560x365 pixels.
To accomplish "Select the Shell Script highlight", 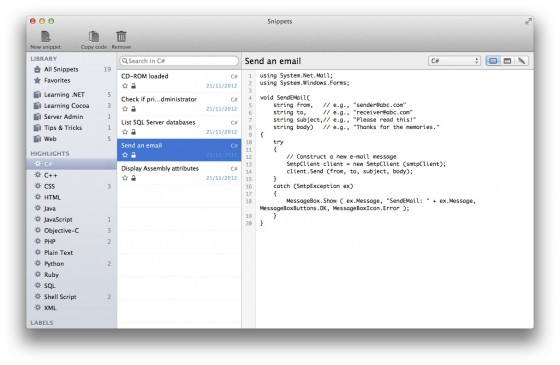I will [72, 297].
